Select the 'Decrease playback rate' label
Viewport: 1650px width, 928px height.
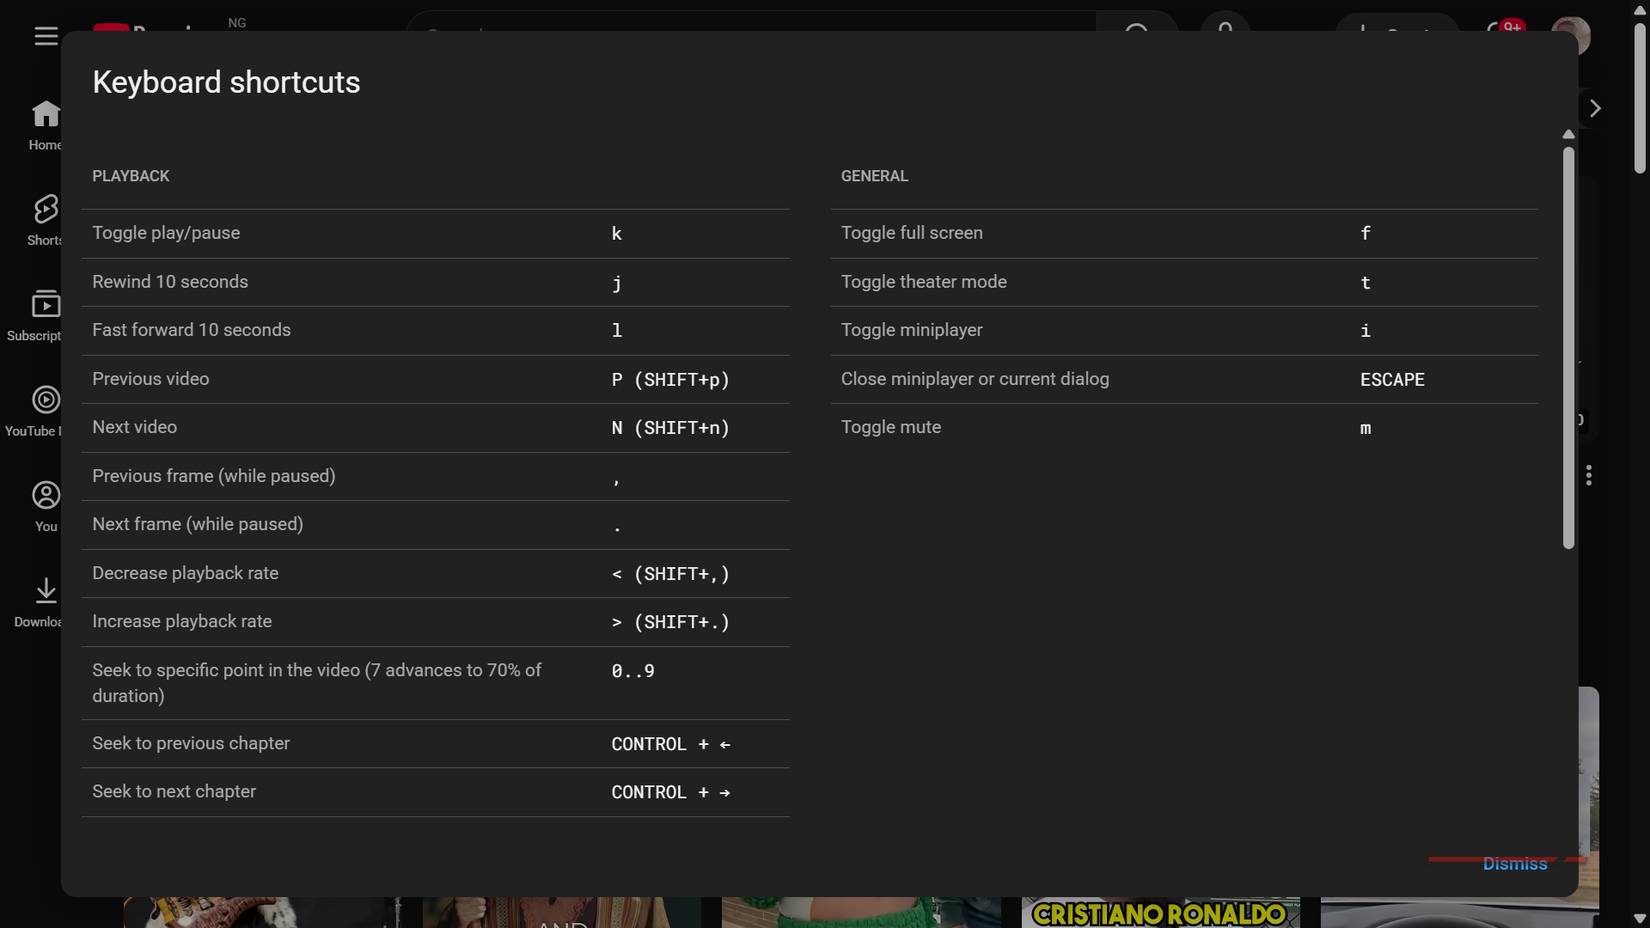185,573
